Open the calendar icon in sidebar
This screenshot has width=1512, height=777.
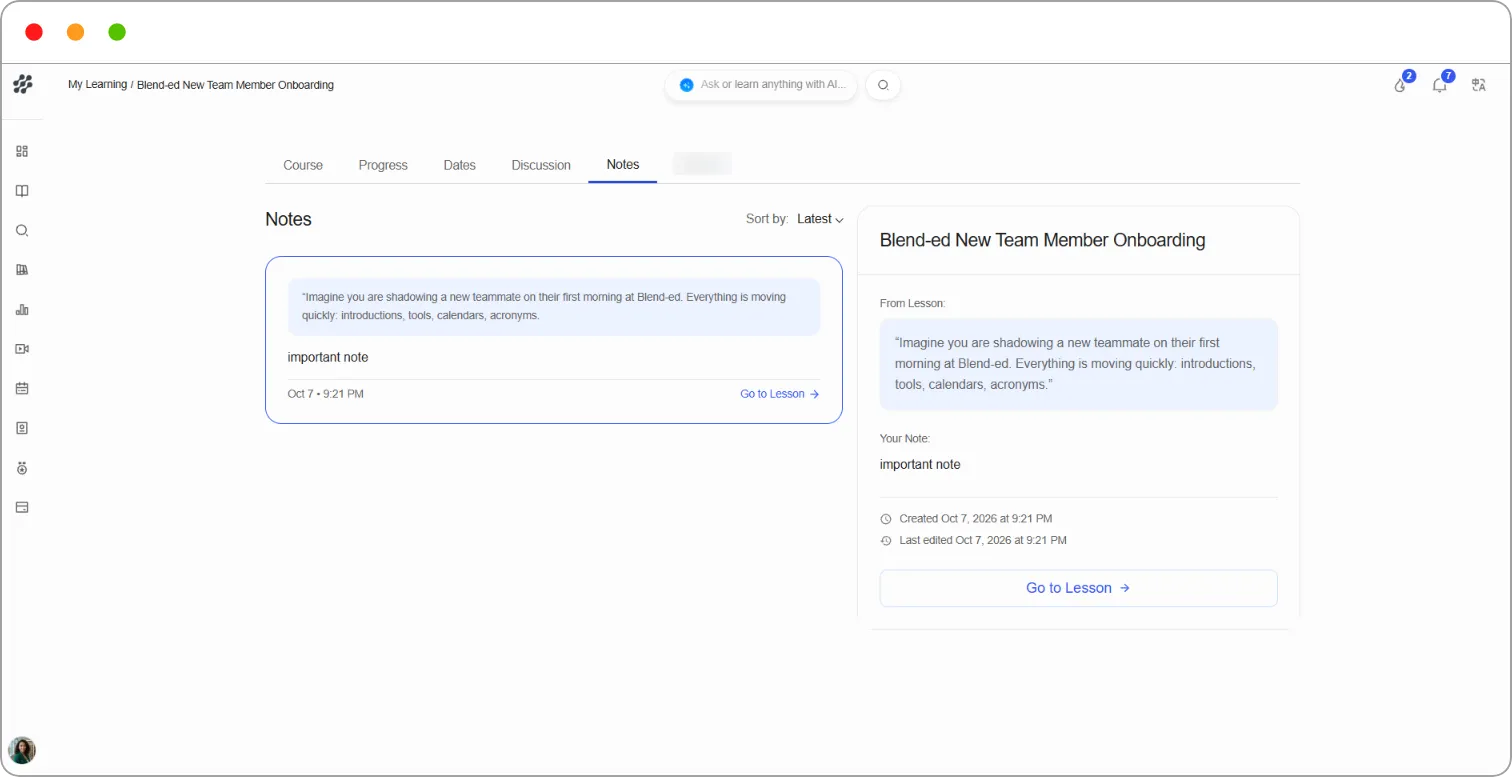point(22,388)
